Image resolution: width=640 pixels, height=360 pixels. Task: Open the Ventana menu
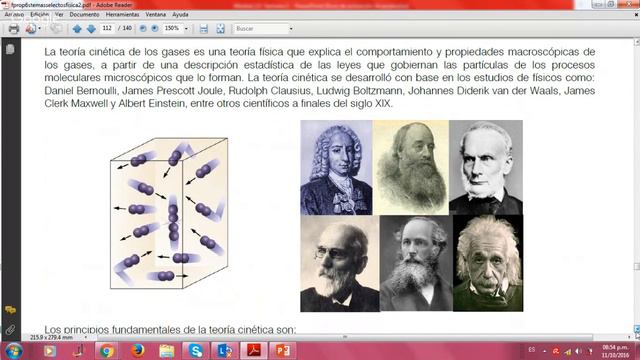tap(156, 14)
